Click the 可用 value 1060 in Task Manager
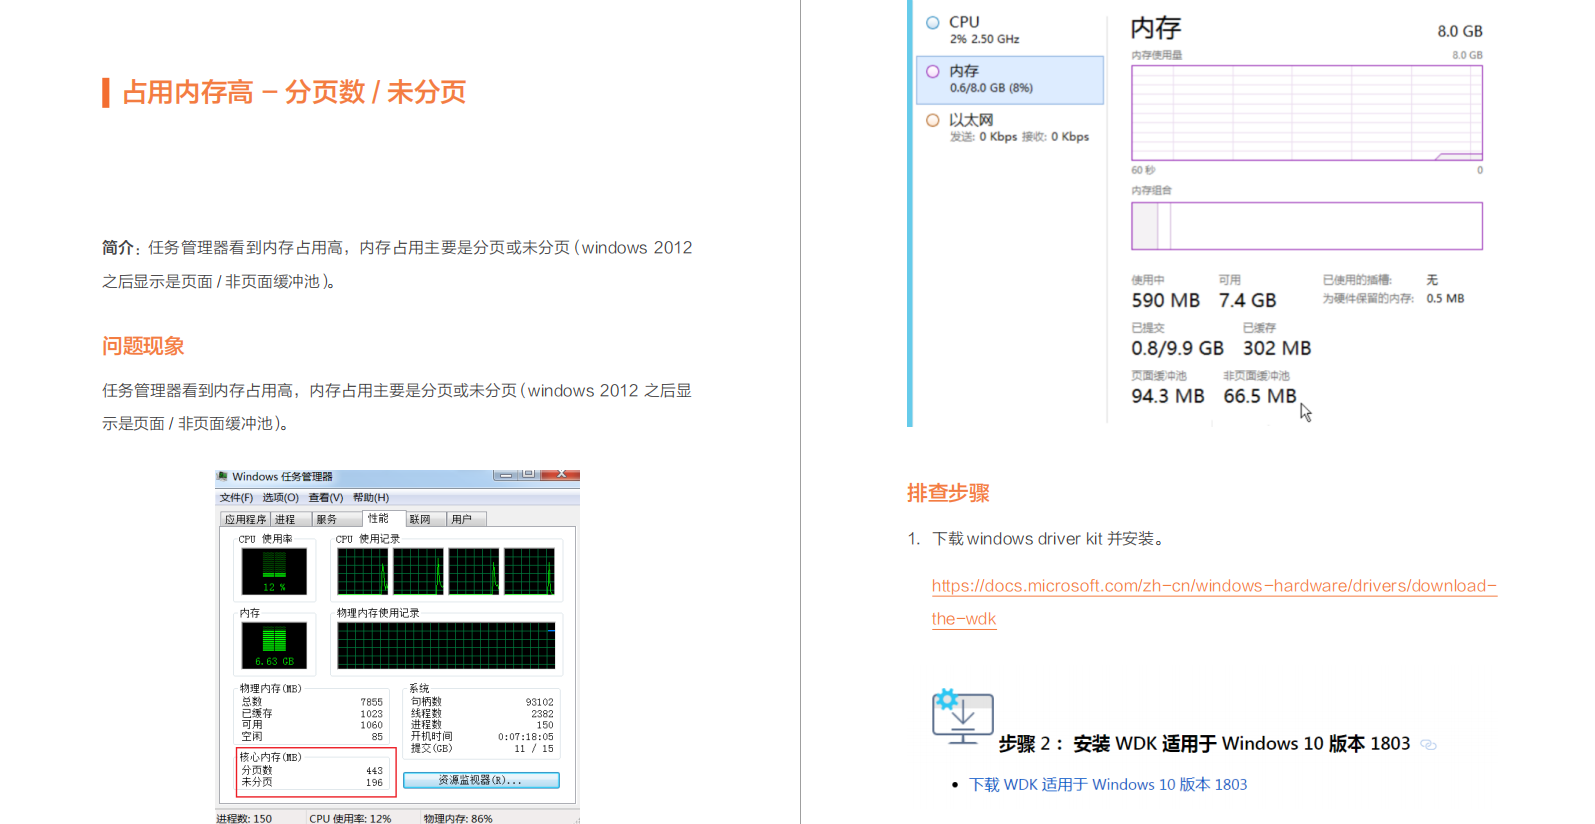This screenshot has width=1595, height=824. [371, 725]
